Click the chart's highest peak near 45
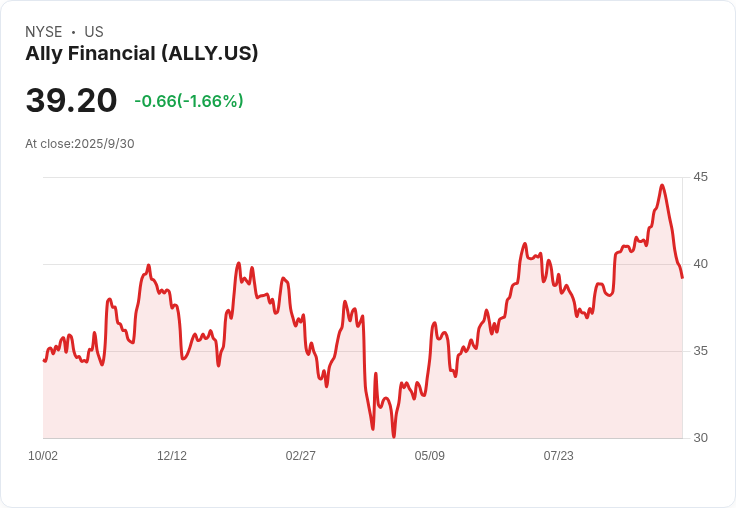736x508 pixels. [x=662, y=185]
